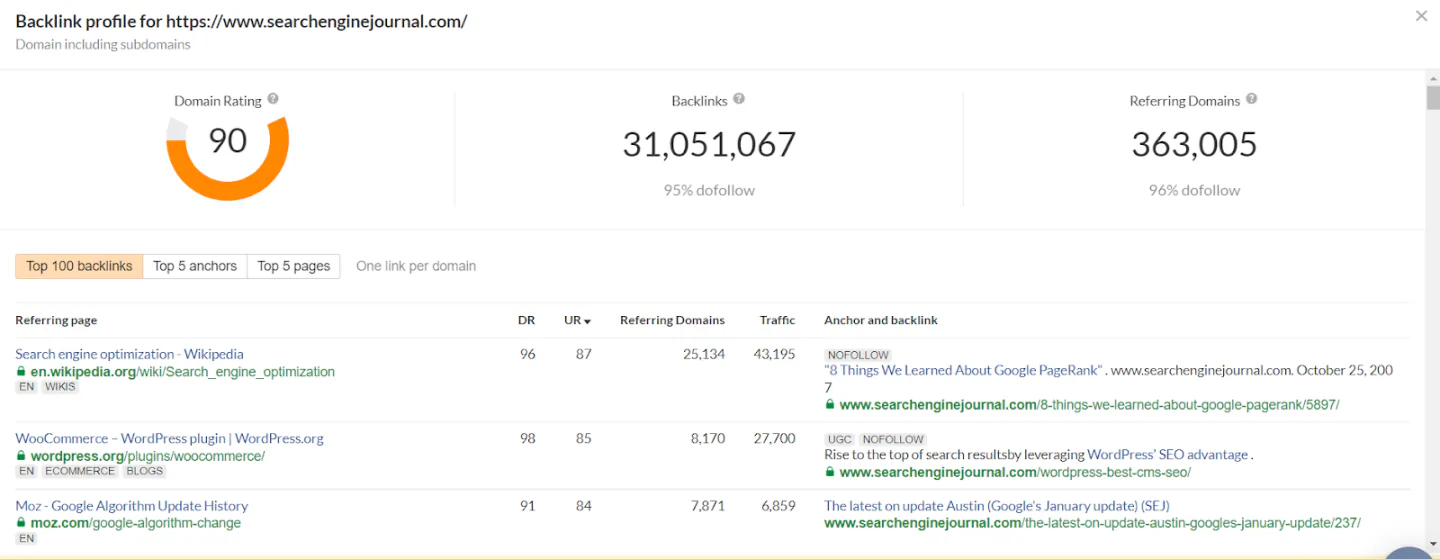Click the vertical scrollbar thumb
Viewport: 1440px width, 559px height.
[1432, 99]
